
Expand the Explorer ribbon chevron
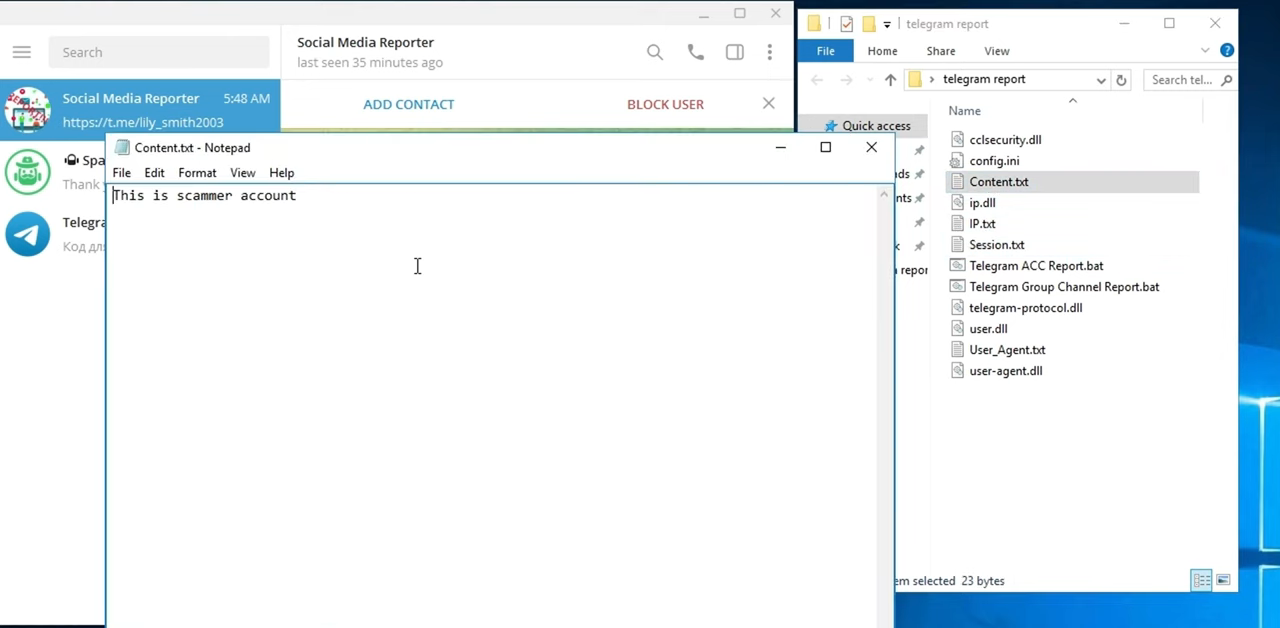click(x=1205, y=50)
